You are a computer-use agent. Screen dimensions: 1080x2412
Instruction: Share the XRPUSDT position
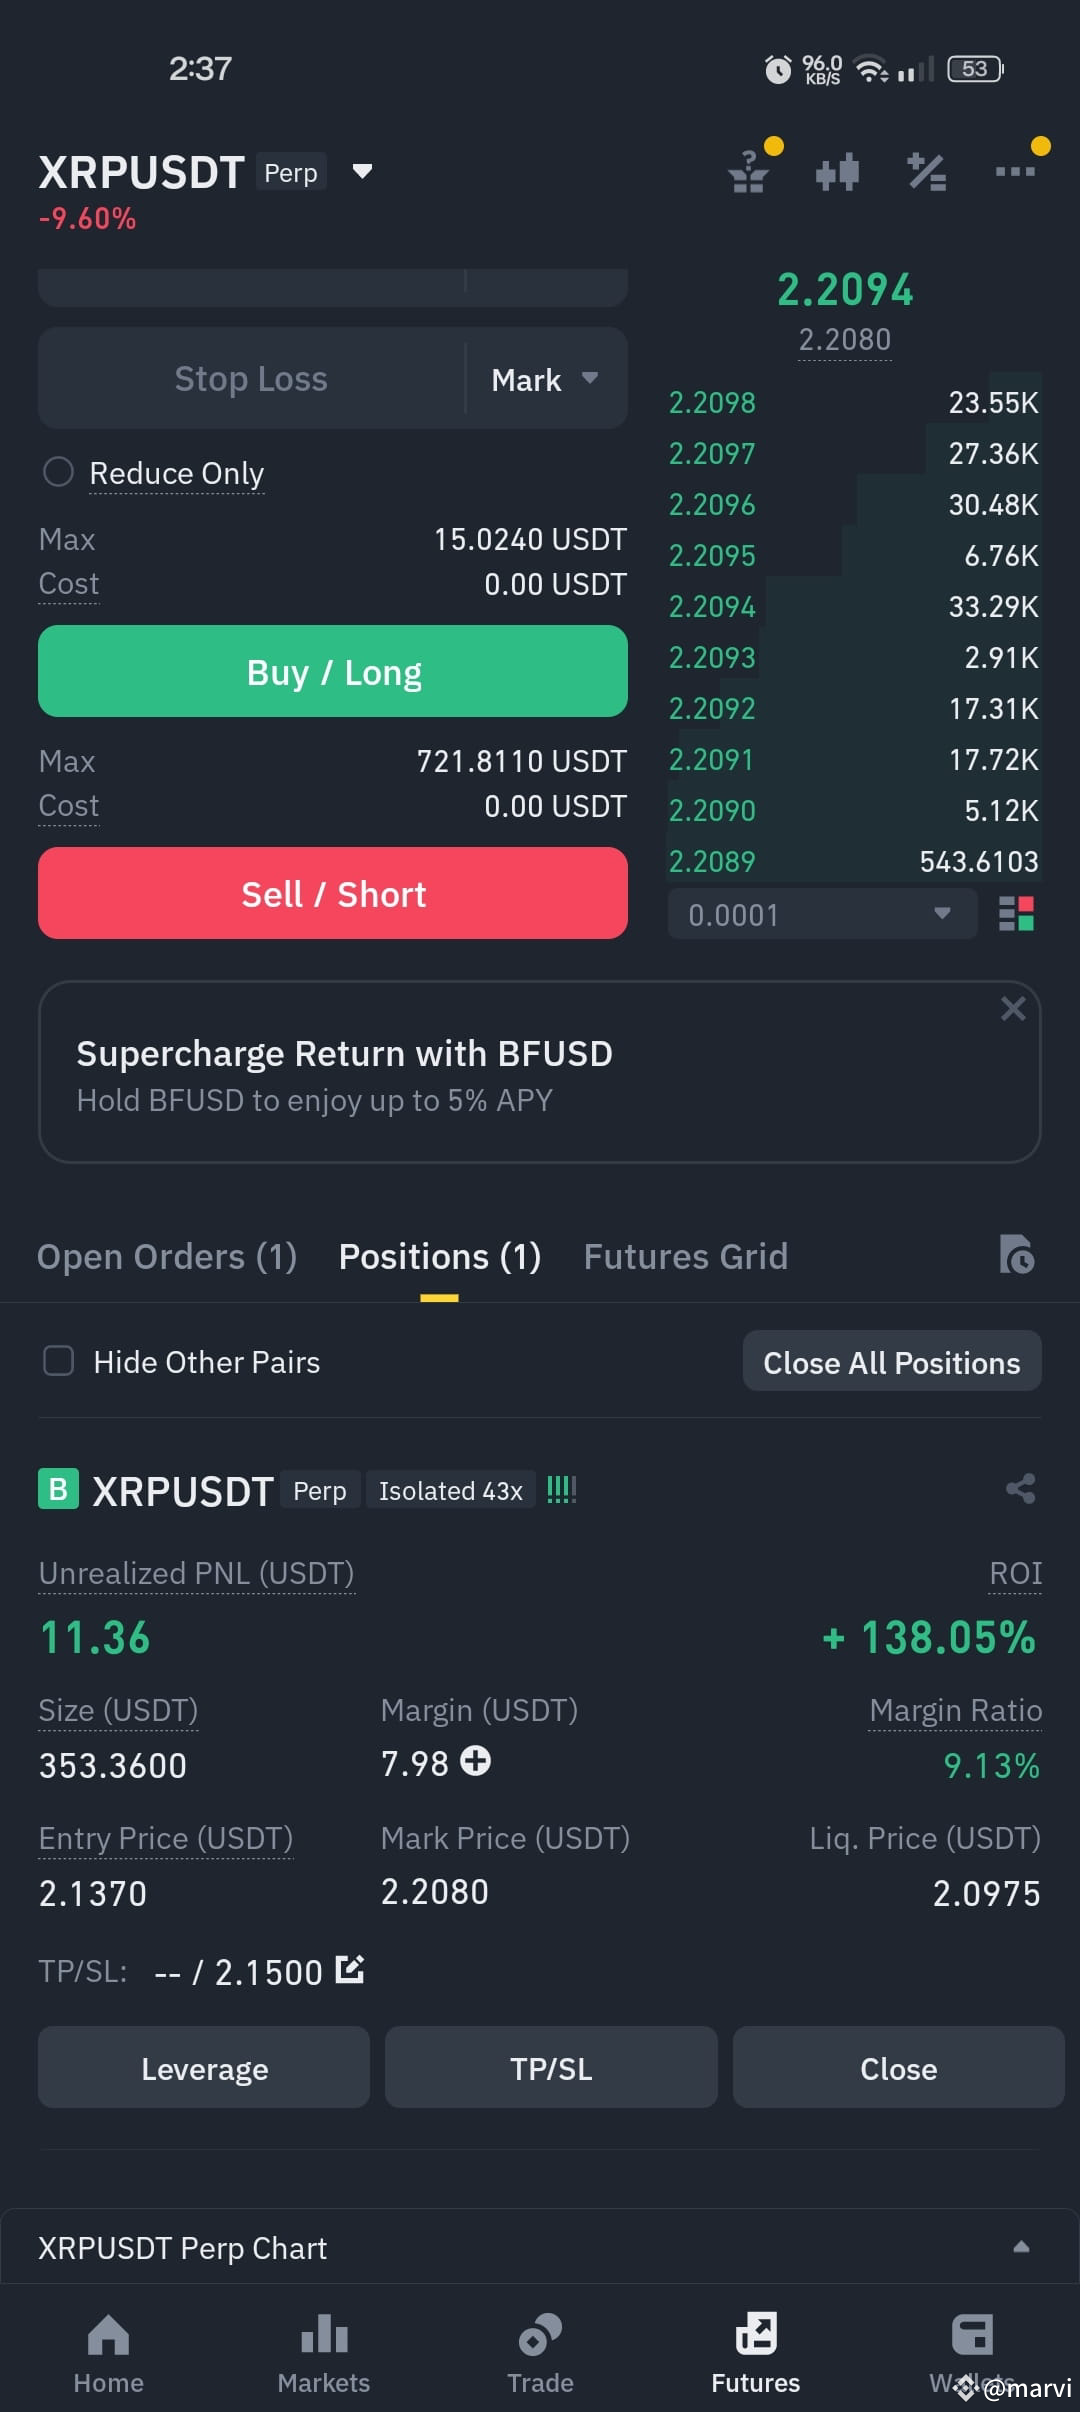pyautogui.click(x=1020, y=1489)
